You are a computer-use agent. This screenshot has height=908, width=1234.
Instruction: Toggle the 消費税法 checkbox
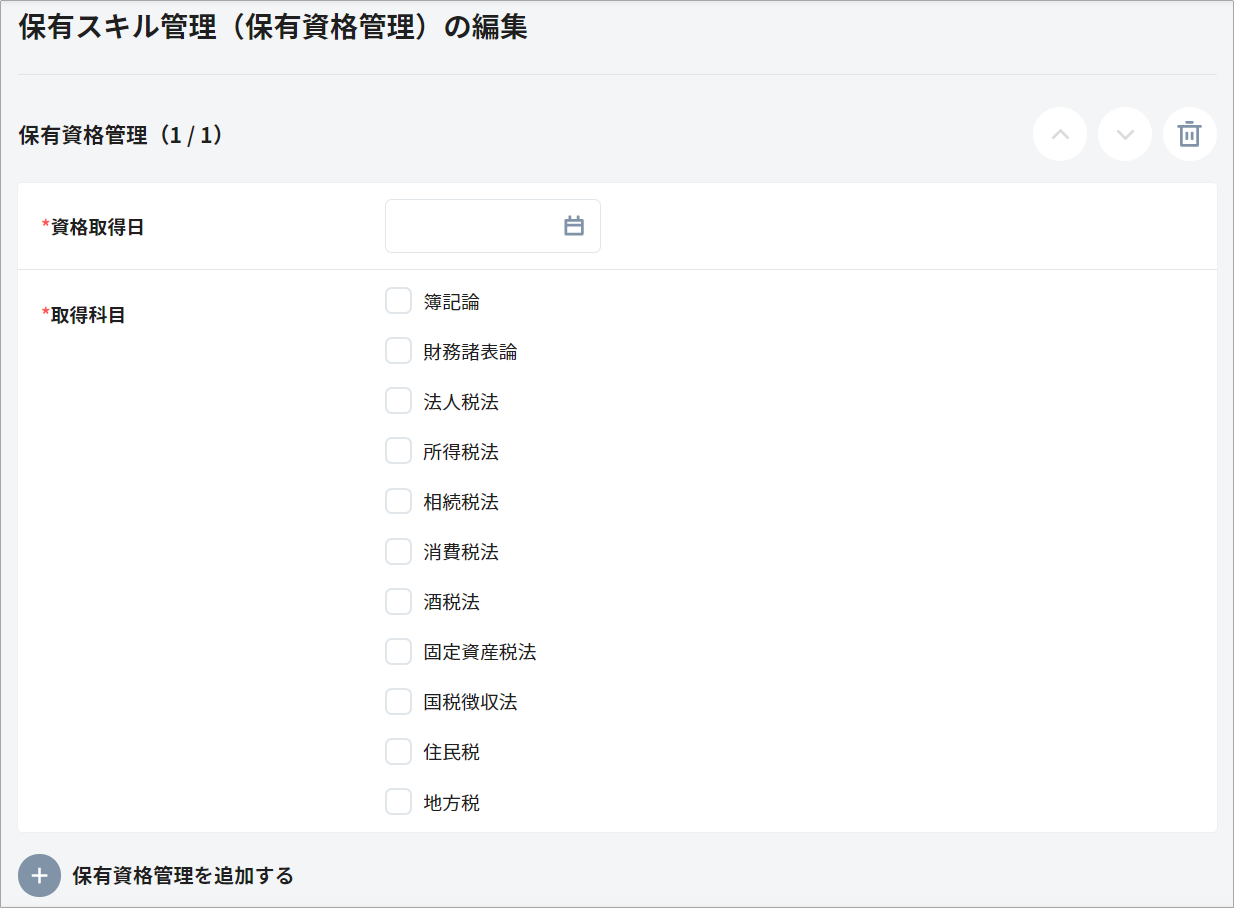click(398, 551)
